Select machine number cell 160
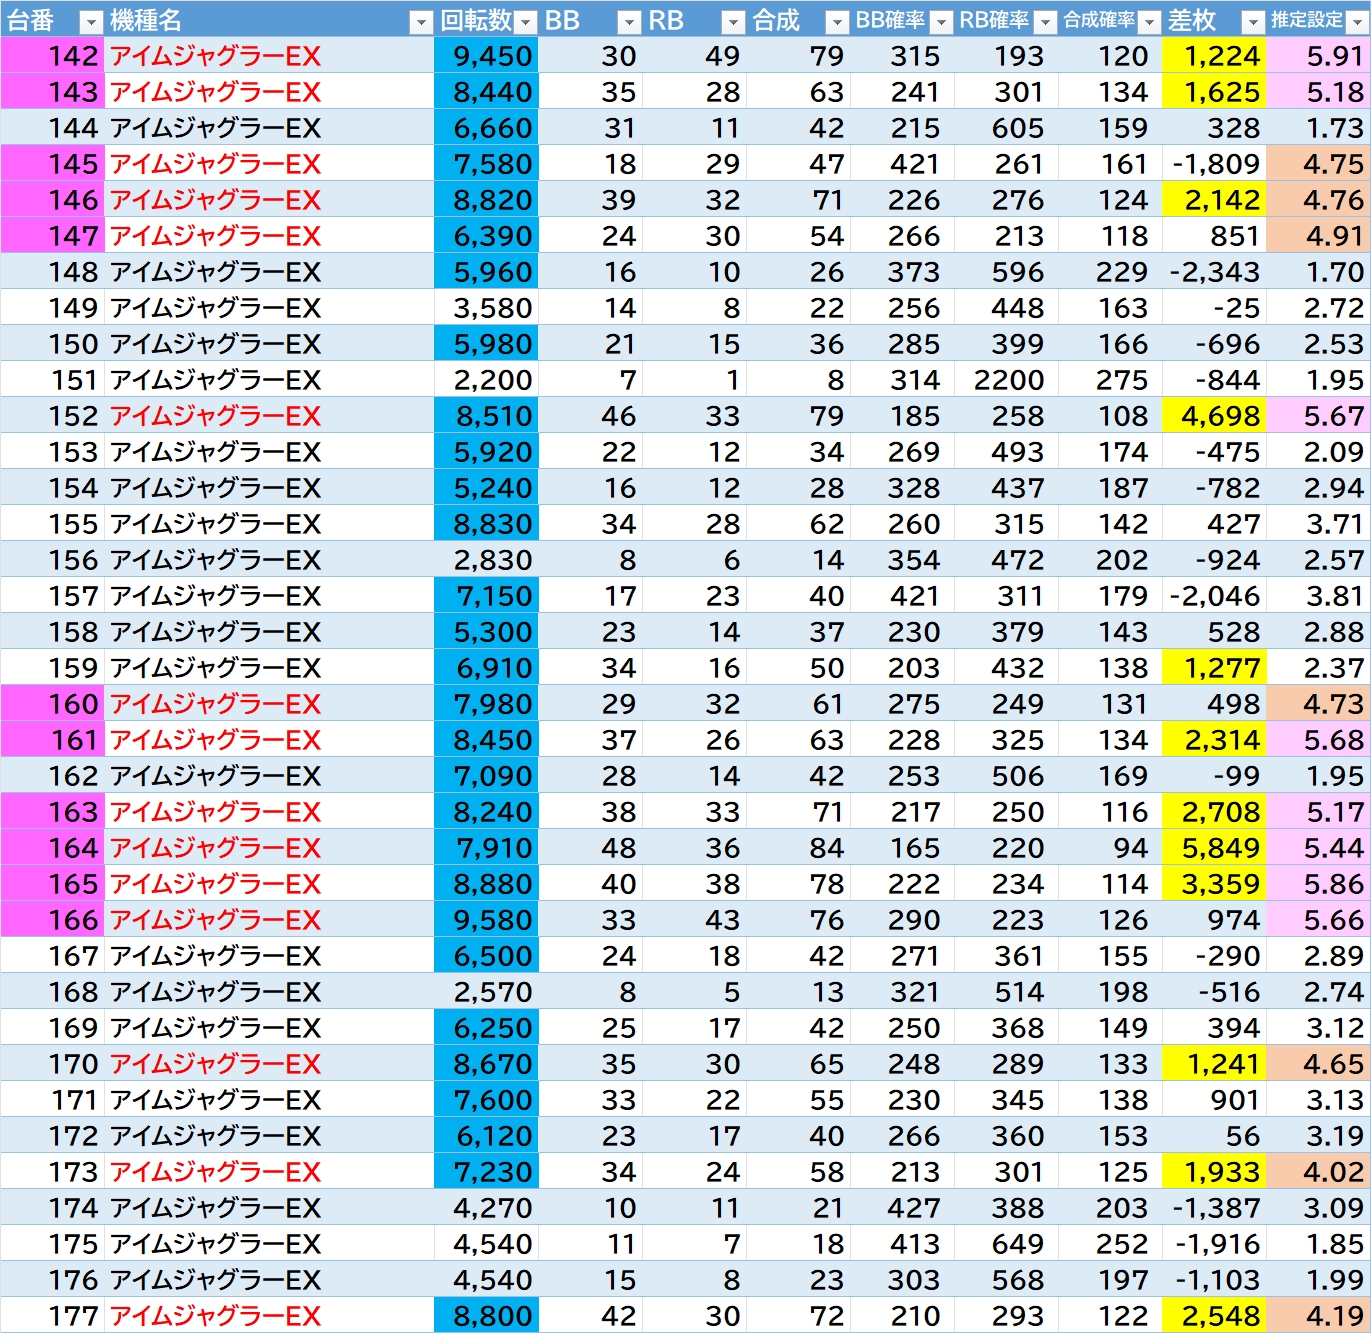The height and width of the screenshot is (1333, 1371). click(x=52, y=704)
